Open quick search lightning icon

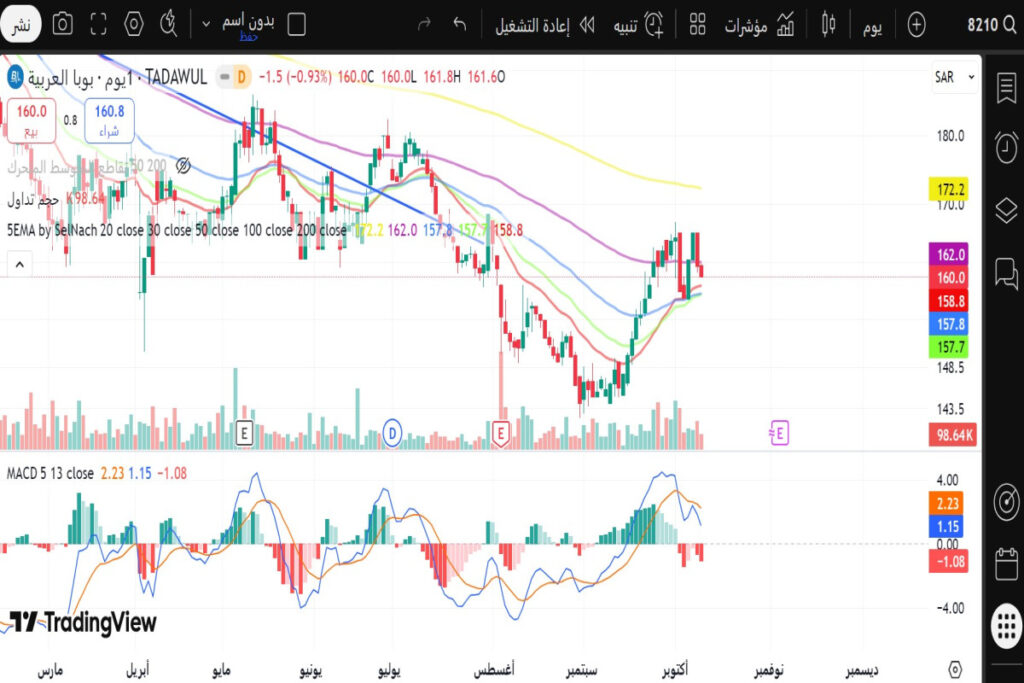tap(170, 22)
